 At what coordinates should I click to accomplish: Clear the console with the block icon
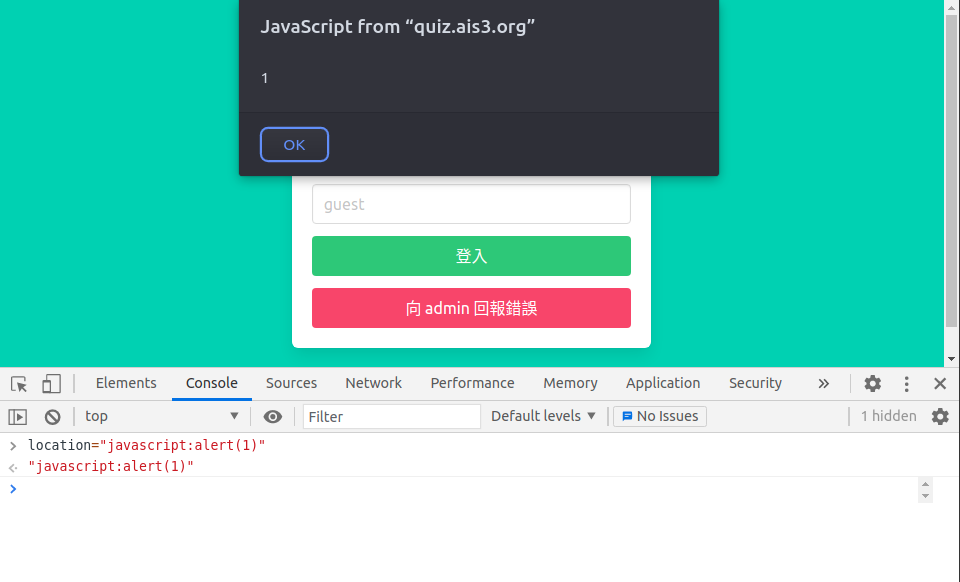click(52, 417)
